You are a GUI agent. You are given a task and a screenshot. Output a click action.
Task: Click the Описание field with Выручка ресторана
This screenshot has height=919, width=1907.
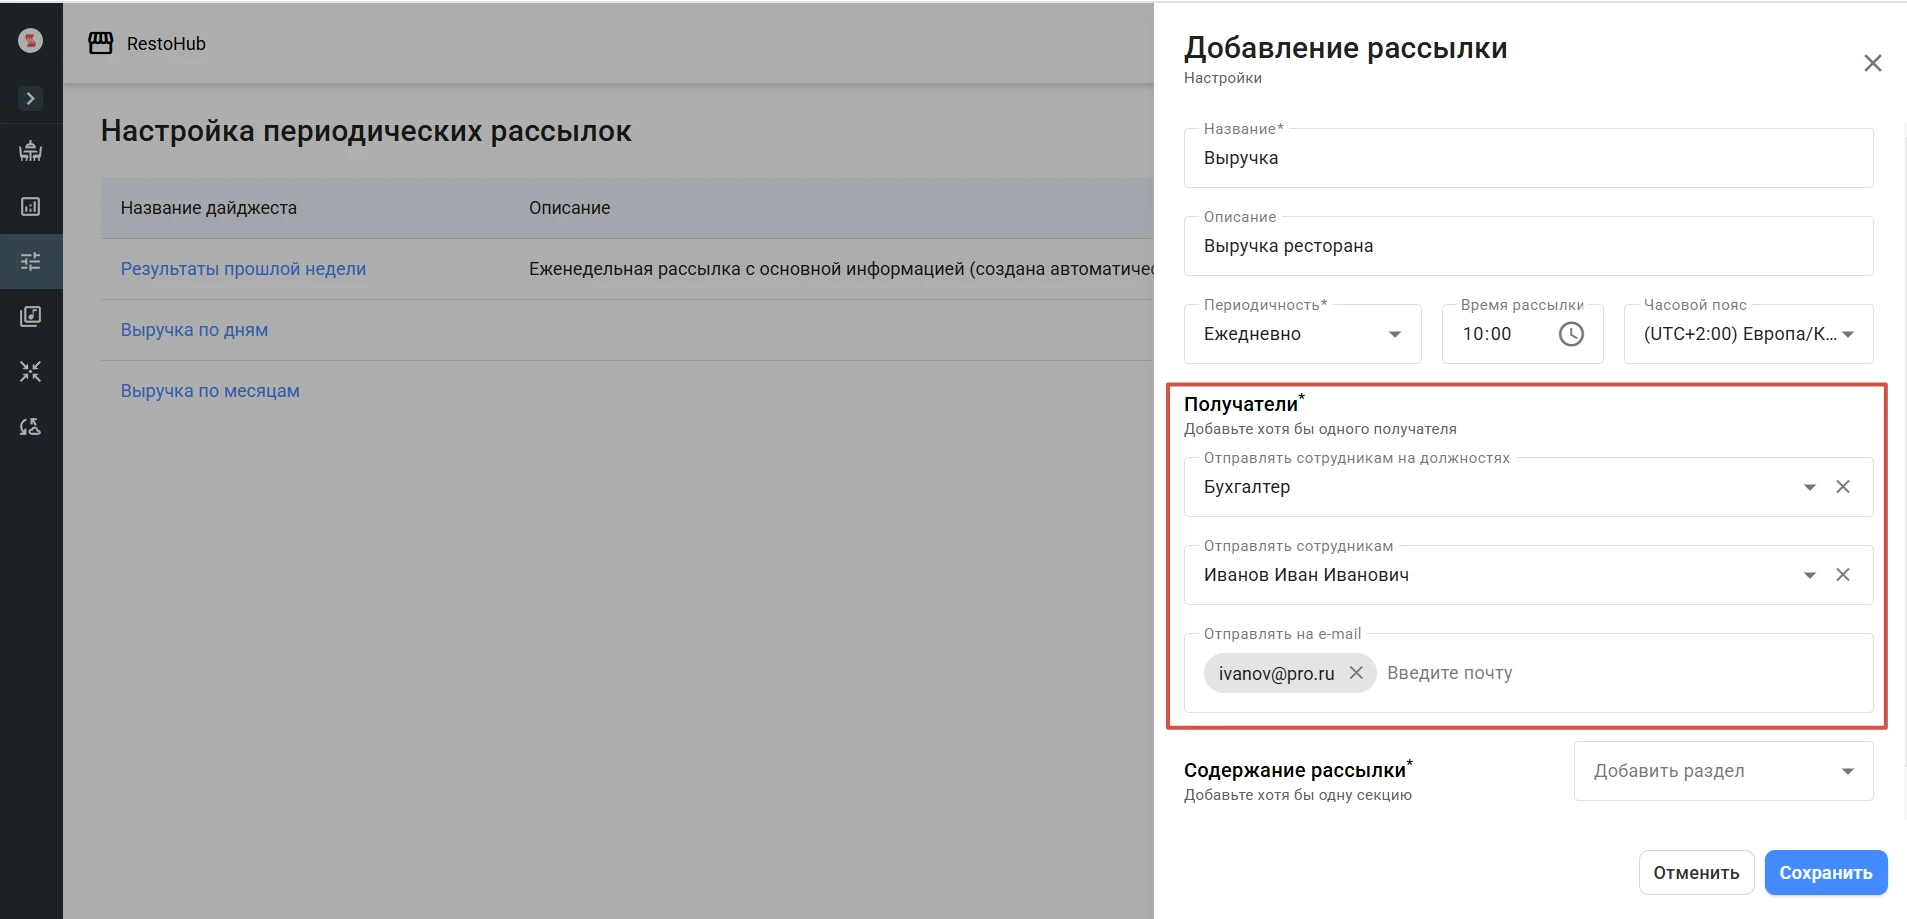coord(1528,246)
